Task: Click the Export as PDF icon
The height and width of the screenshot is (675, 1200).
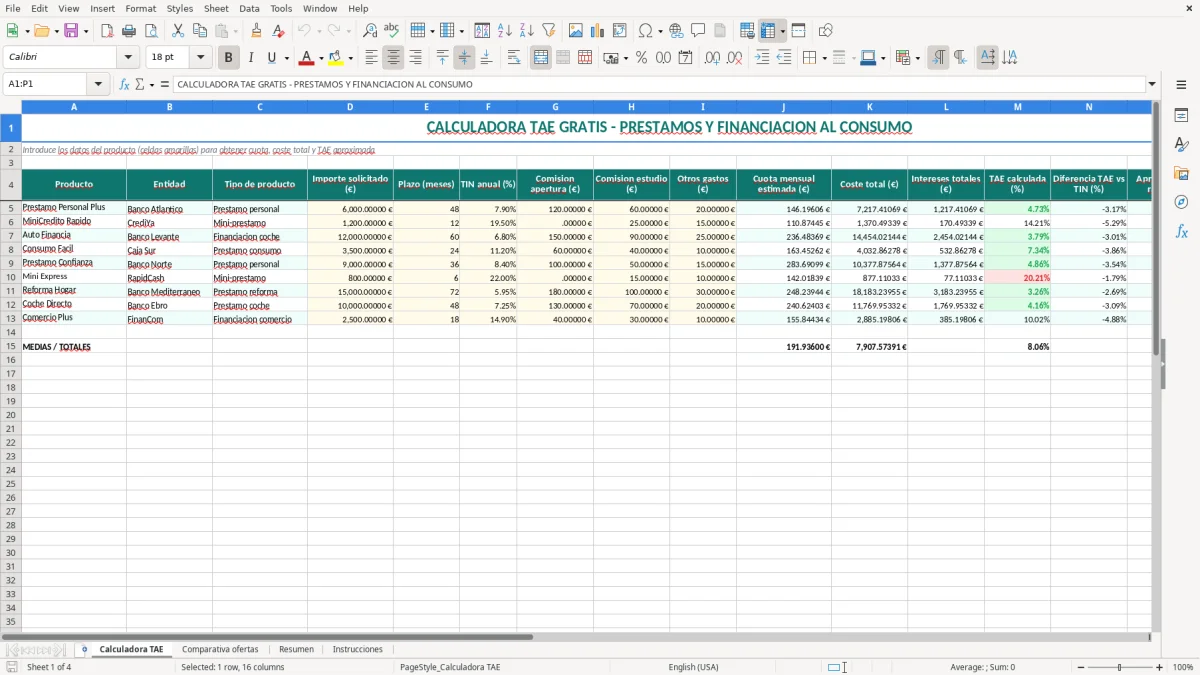Action: (106, 31)
